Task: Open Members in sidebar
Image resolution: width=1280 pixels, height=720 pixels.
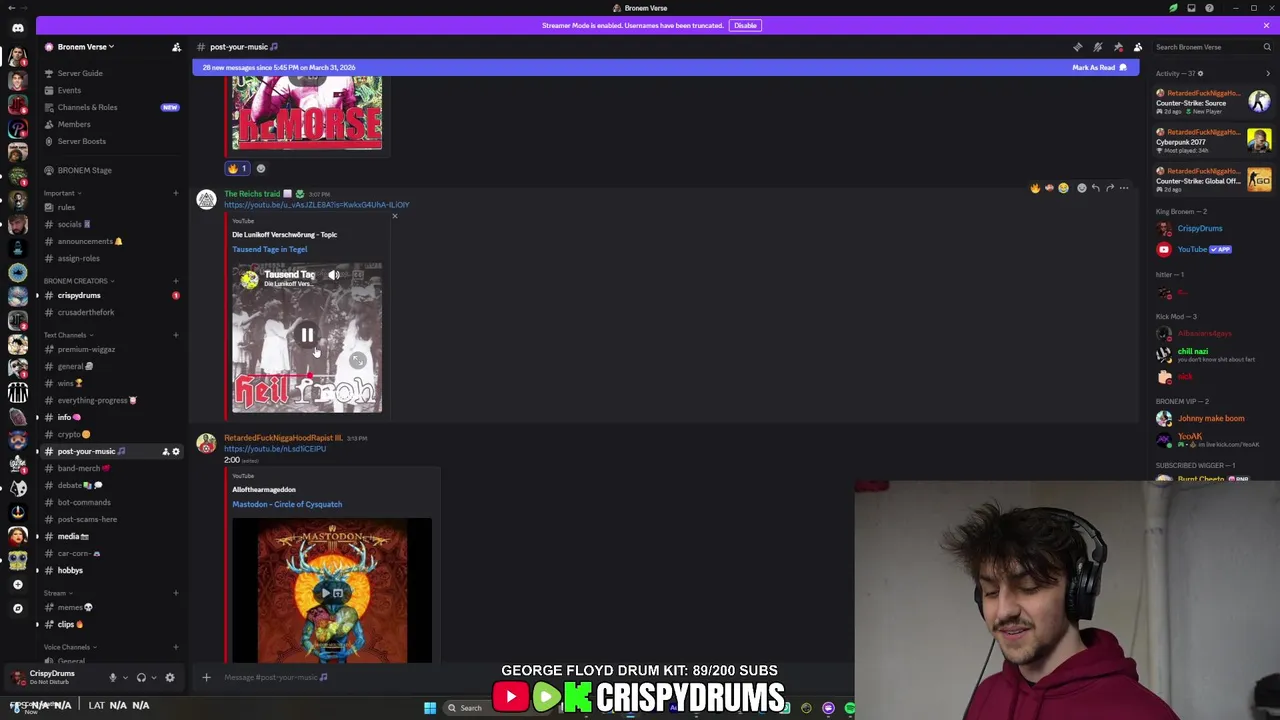Action: 74,124
